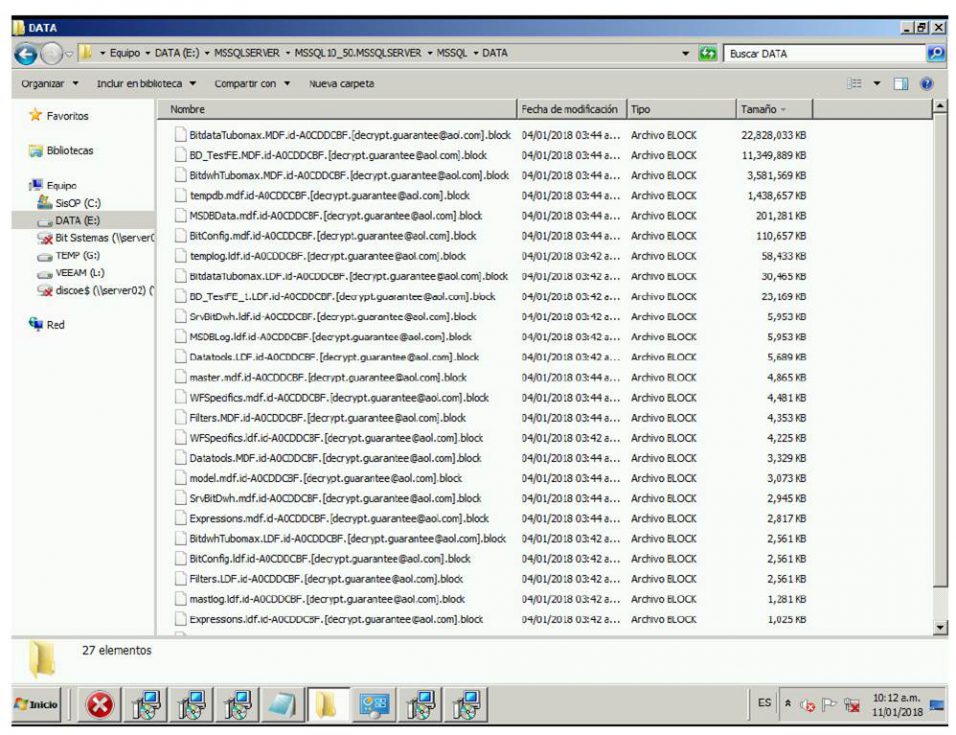956x735 pixels.
Task: Click file icon of Expressions.mdf row
Action: (180, 518)
